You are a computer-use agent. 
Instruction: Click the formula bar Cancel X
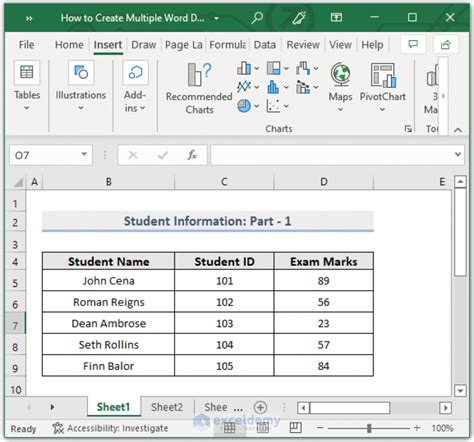133,155
